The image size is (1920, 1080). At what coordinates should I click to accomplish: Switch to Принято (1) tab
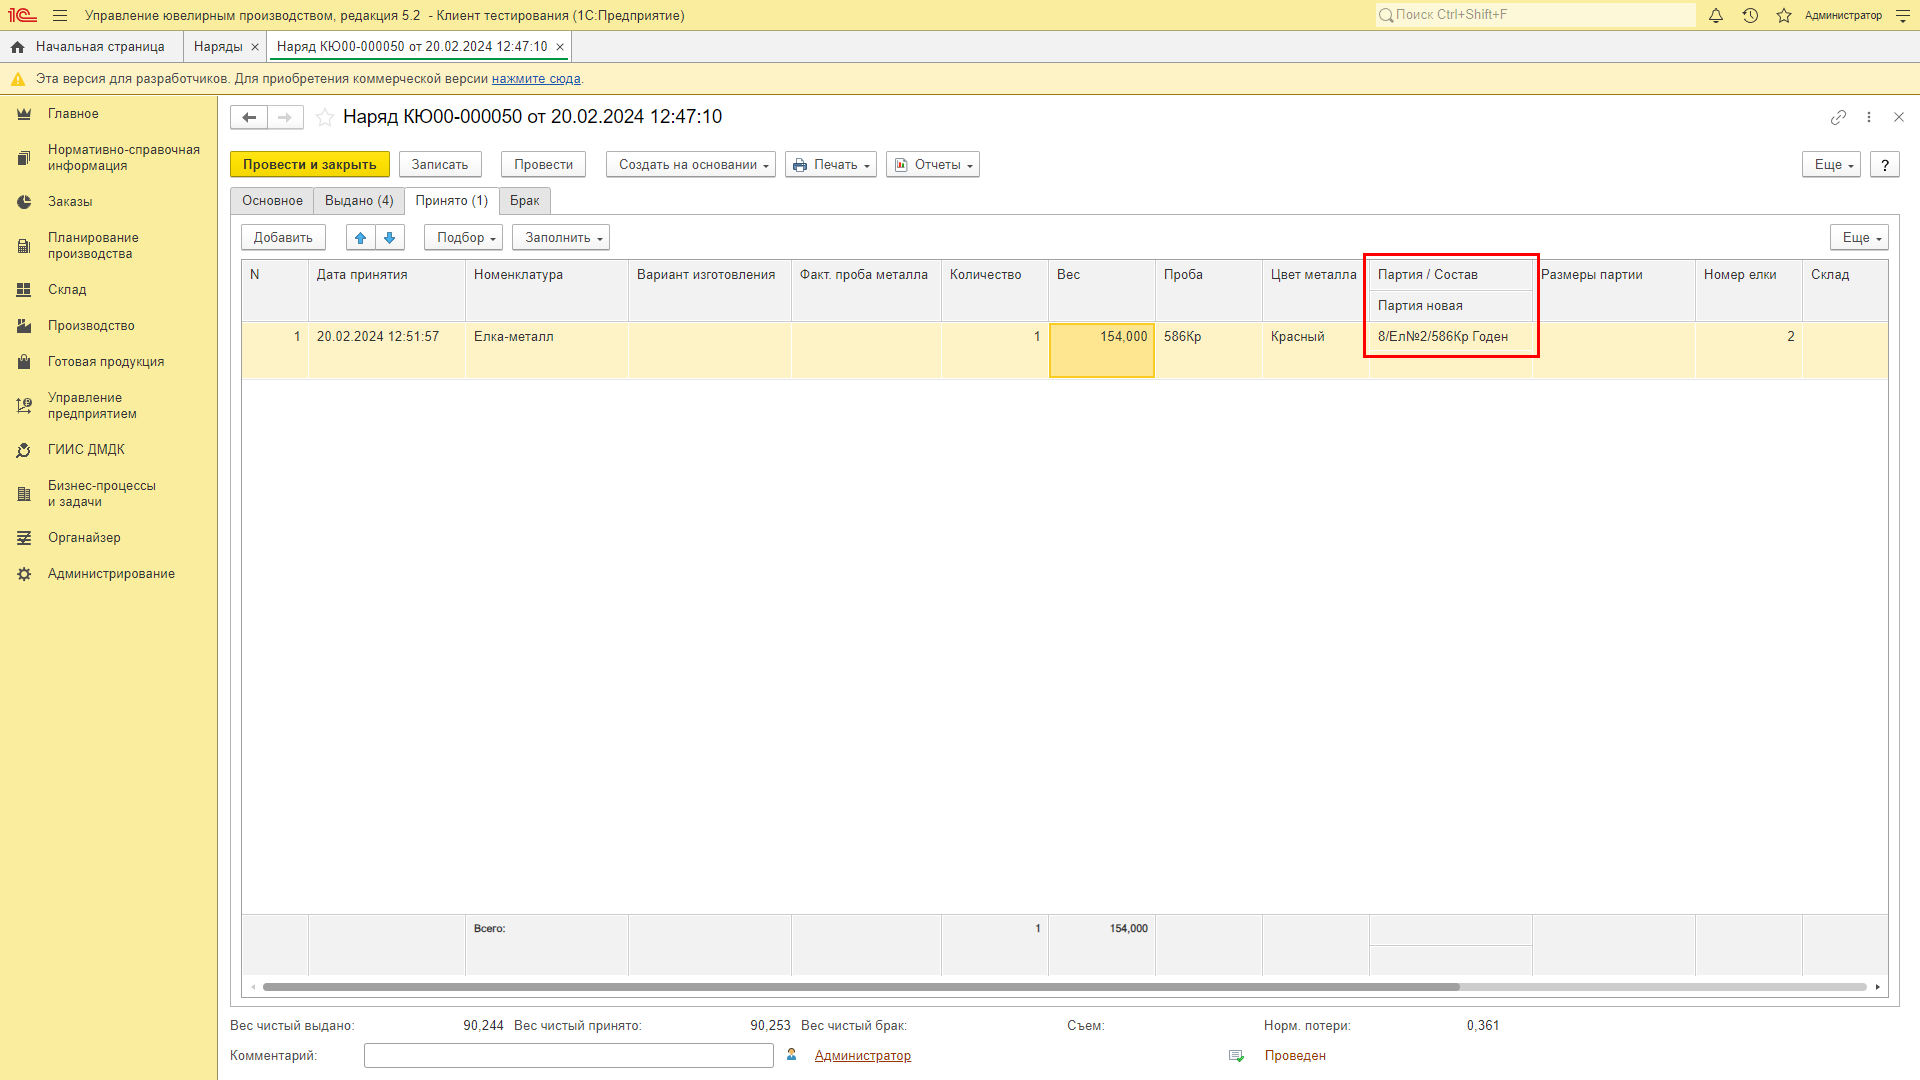click(452, 201)
